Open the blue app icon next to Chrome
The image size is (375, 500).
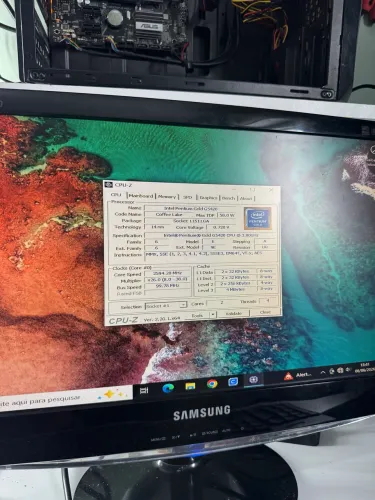233,382
